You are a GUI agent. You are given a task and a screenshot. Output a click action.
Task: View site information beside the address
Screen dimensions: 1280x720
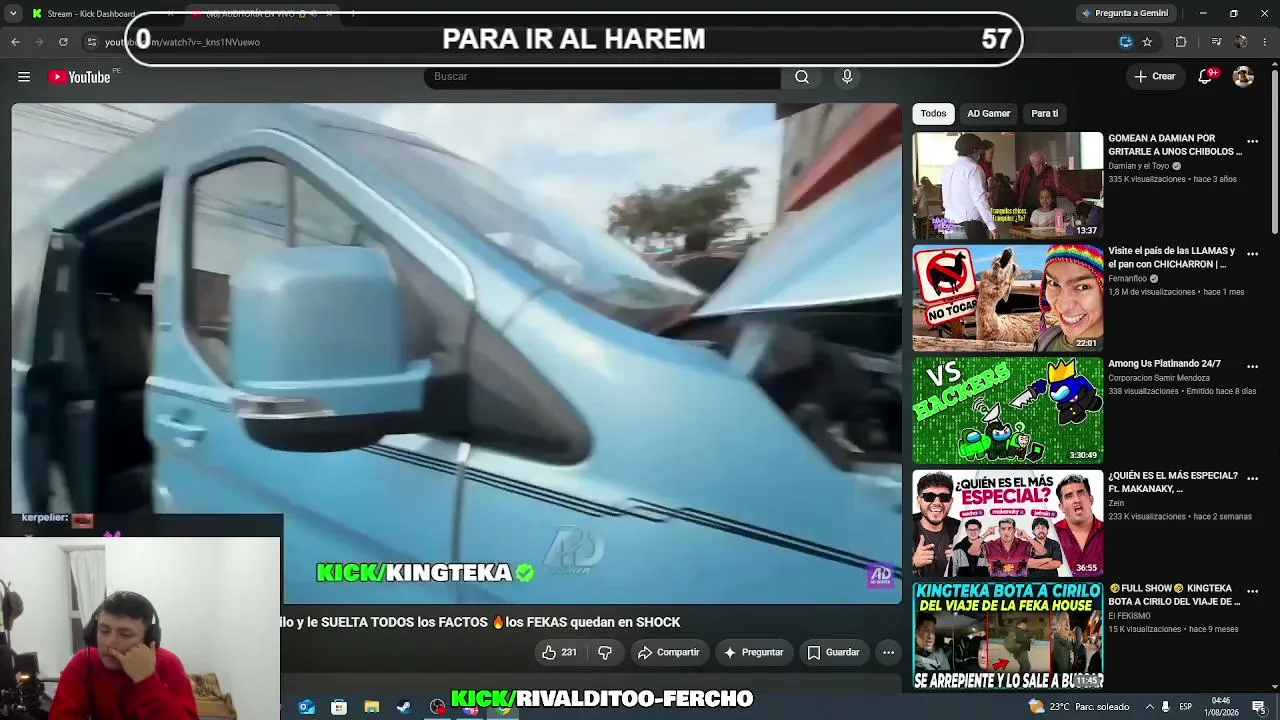[x=91, y=42]
